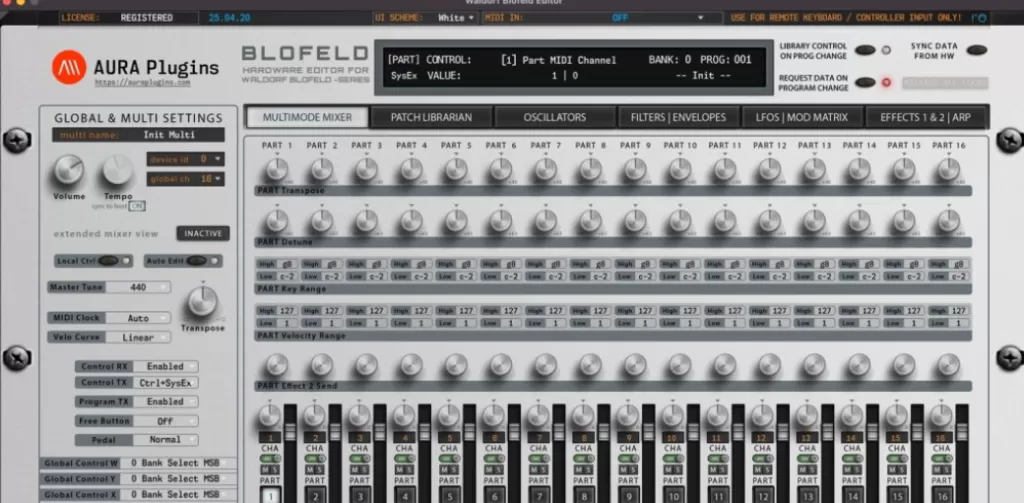Toggle Library Control on Prog Change switch
This screenshot has width=1024, height=503.
(865, 50)
